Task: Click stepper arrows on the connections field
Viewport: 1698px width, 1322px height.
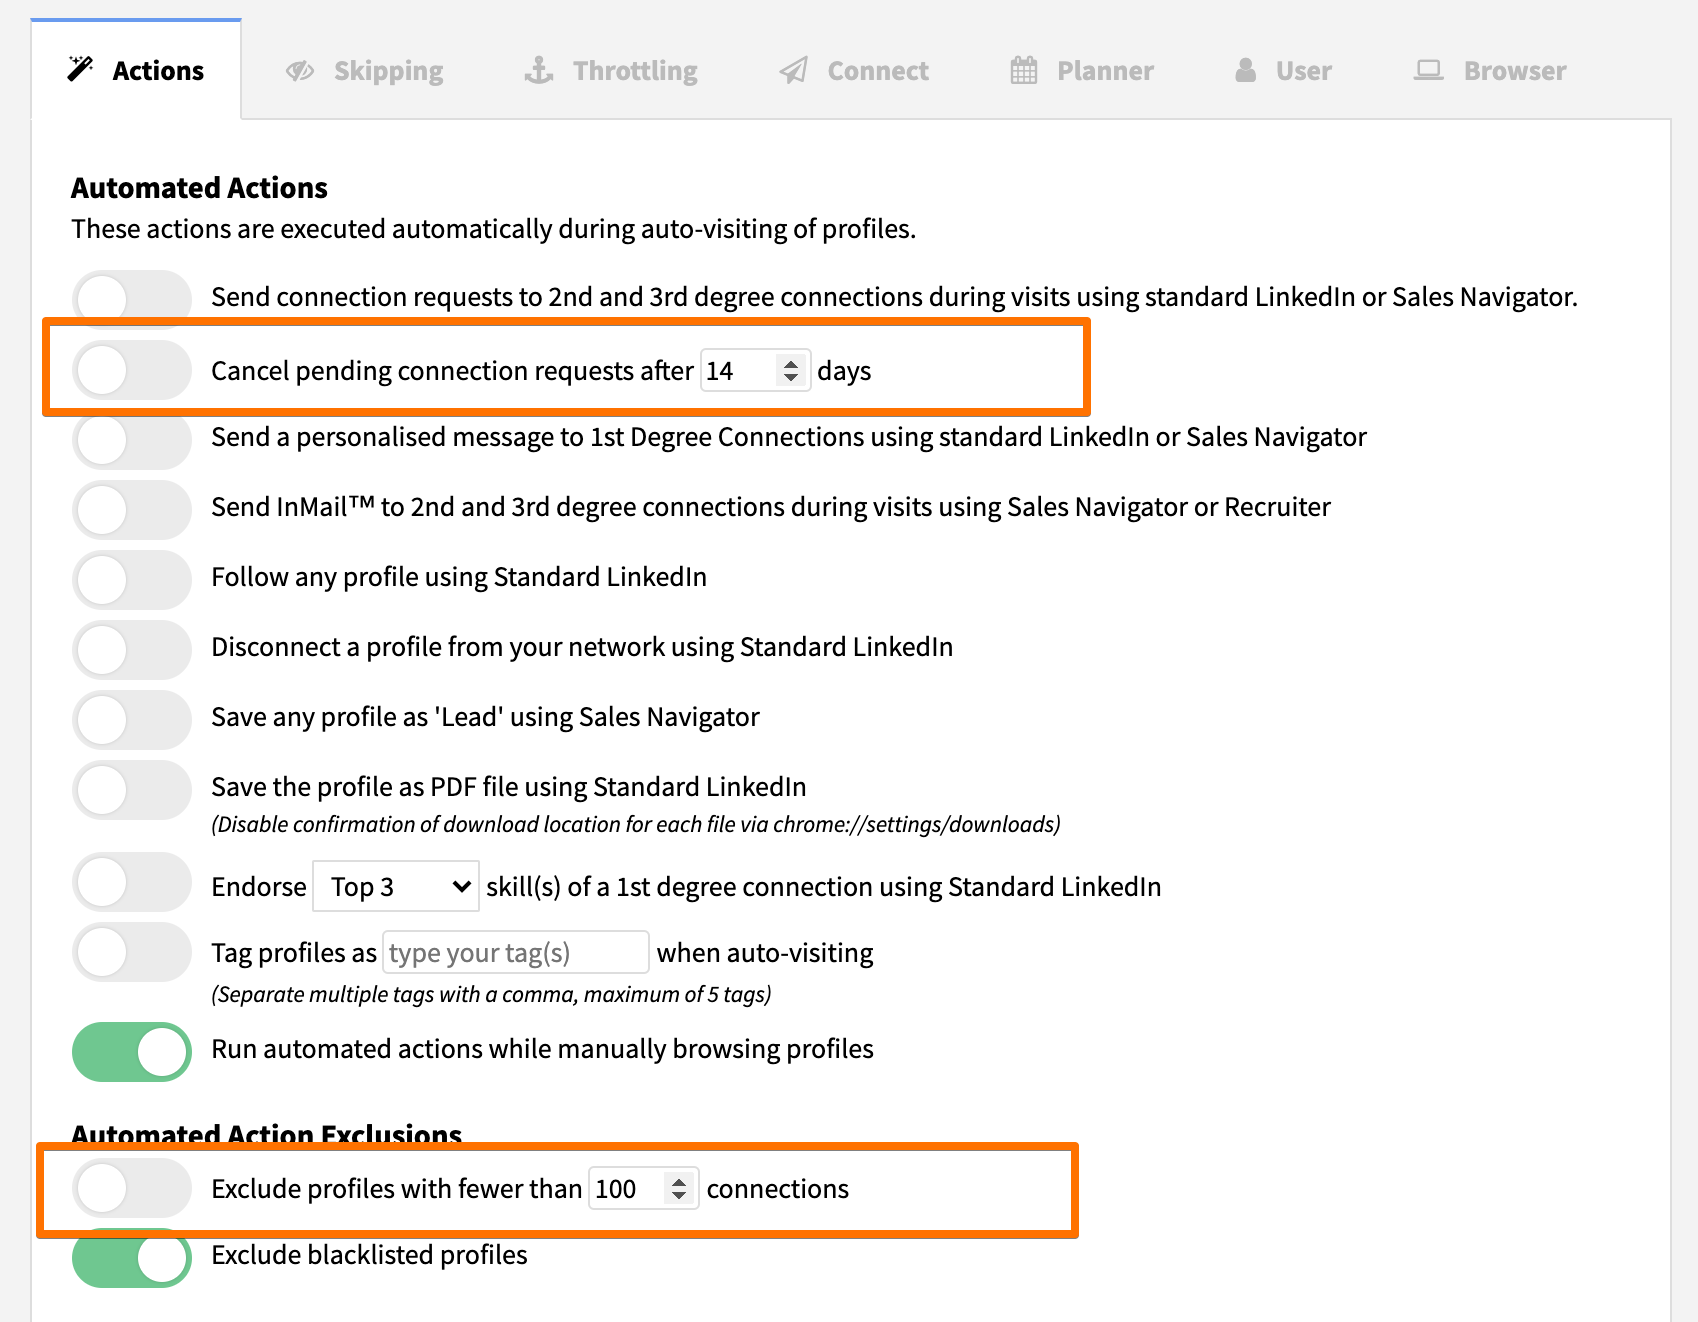Action: [679, 1189]
